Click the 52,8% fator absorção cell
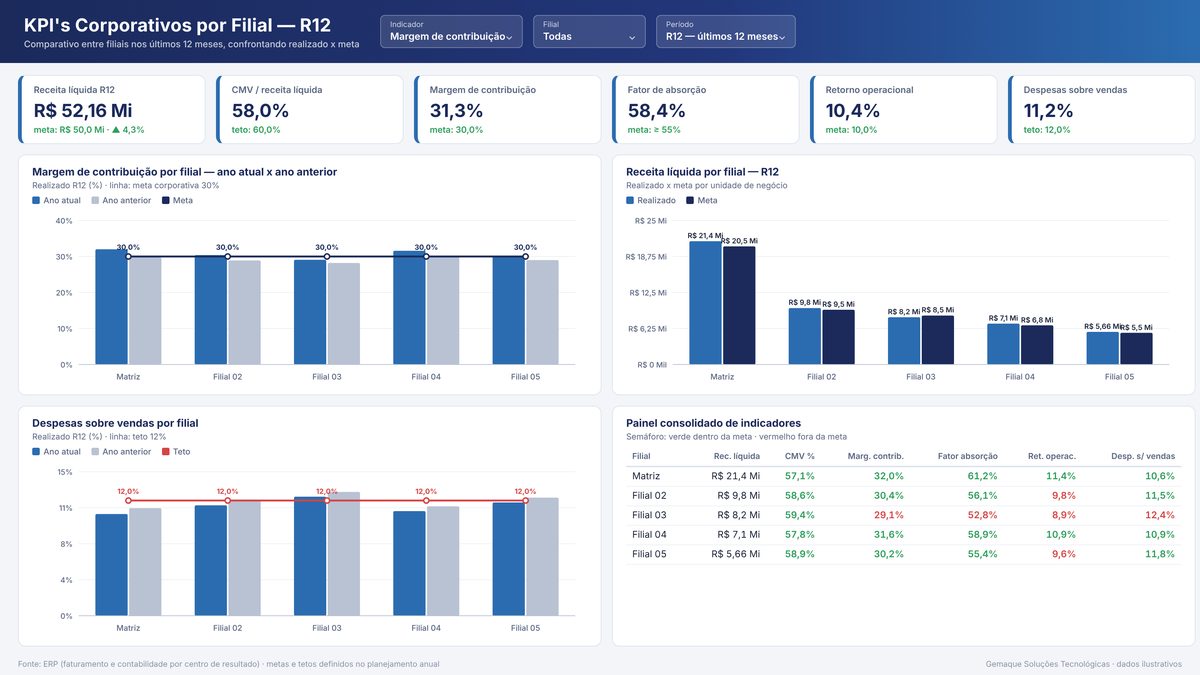 (982, 515)
